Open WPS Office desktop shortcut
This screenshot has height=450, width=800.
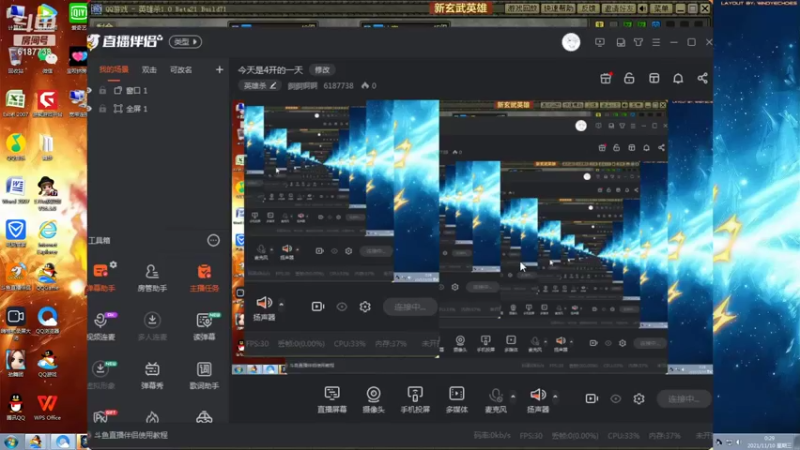point(47,407)
